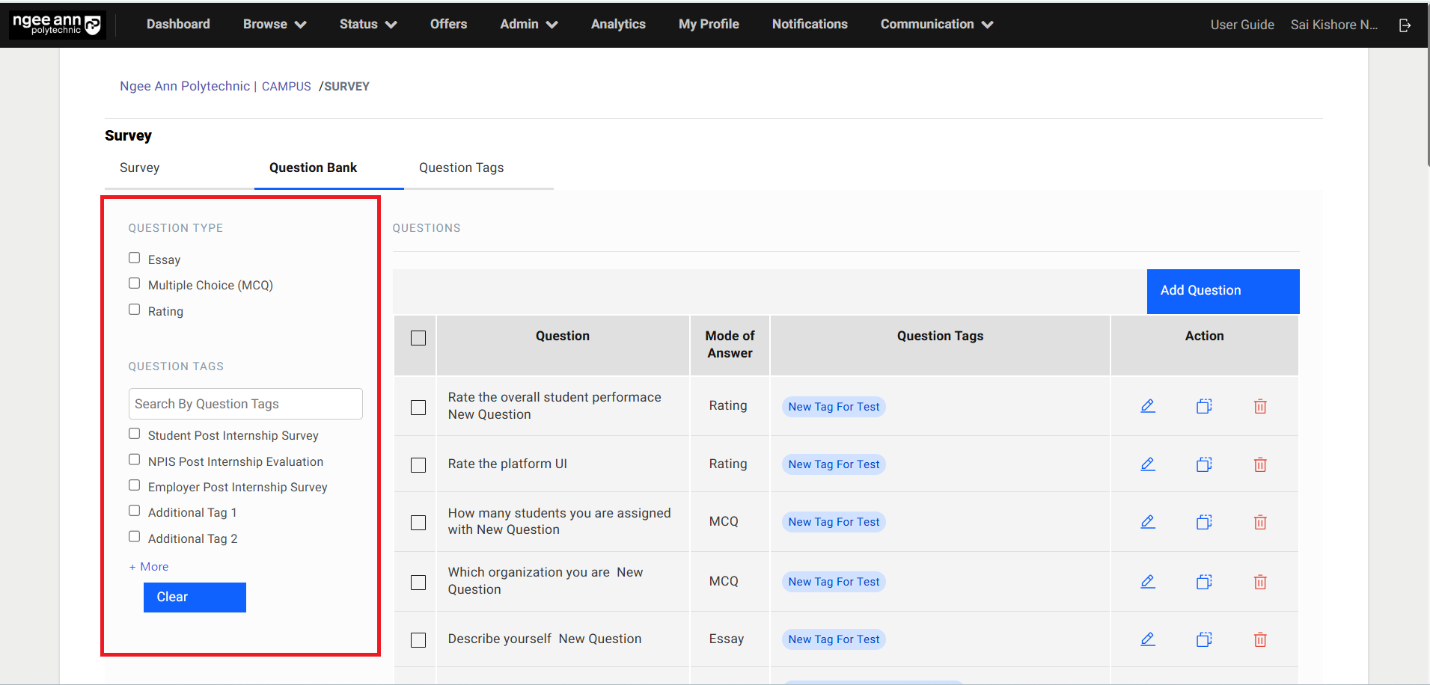
Task: Go to the Analytics menu item
Action: click(618, 24)
